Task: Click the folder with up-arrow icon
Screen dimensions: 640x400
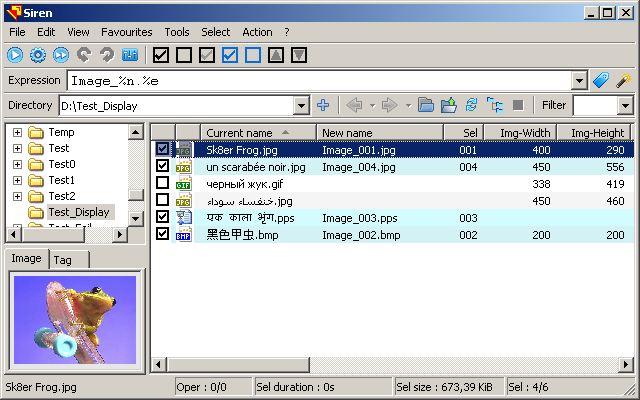Action: point(449,105)
